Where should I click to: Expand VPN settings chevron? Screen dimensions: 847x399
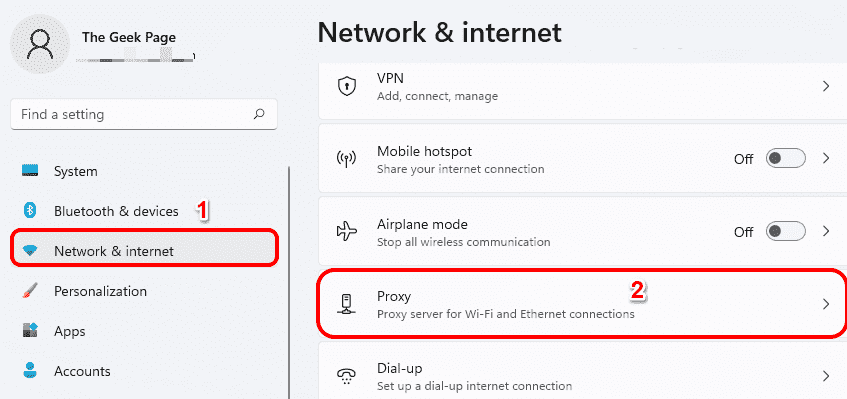click(825, 86)
